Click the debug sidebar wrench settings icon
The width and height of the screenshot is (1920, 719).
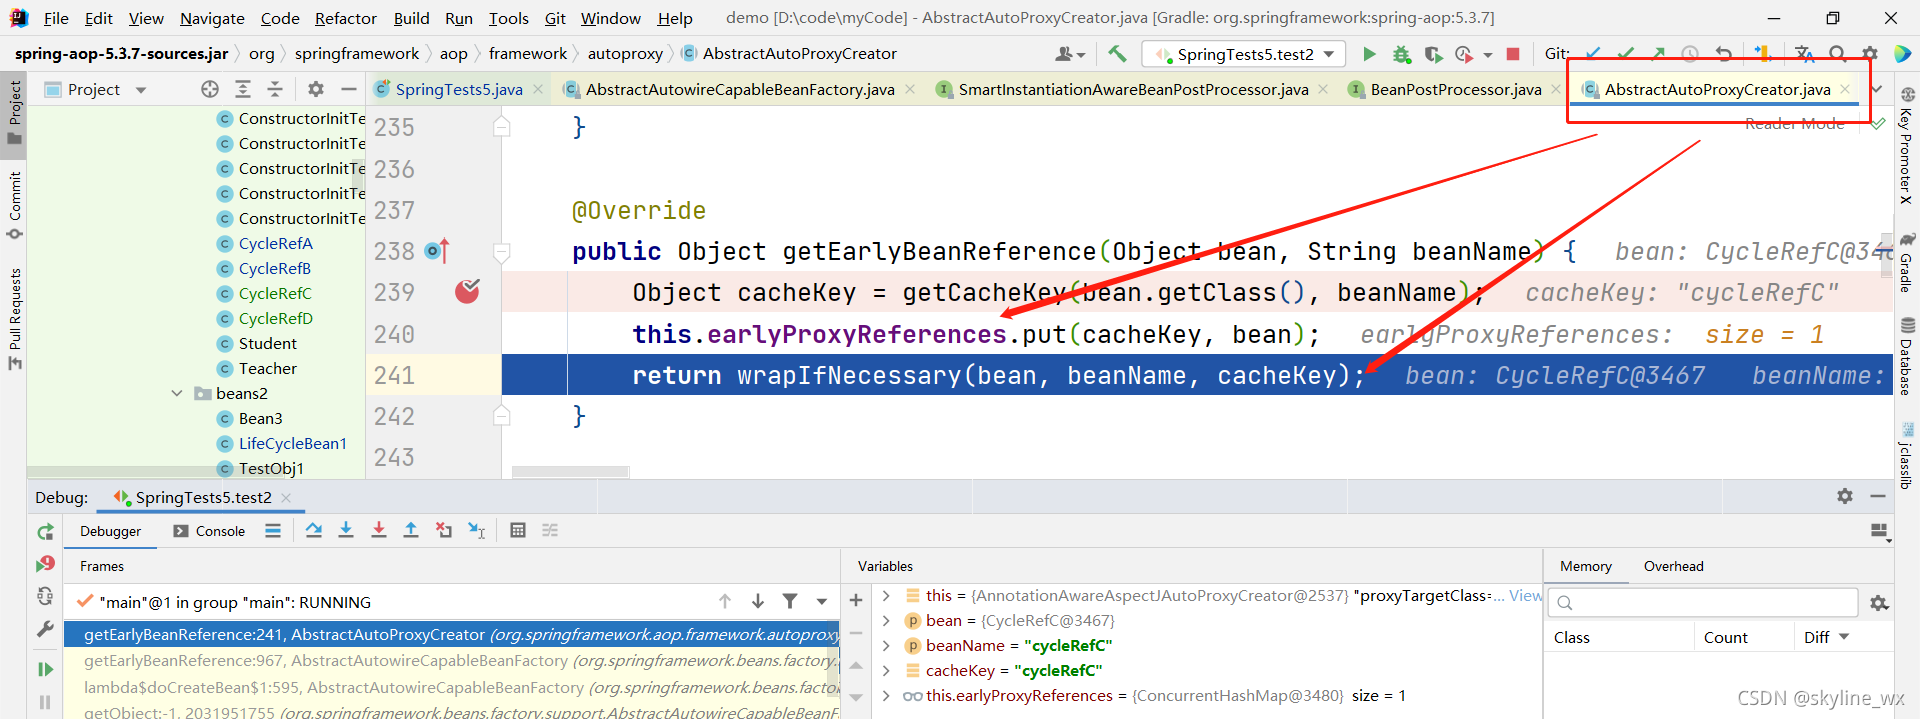[x=45, y=629]
